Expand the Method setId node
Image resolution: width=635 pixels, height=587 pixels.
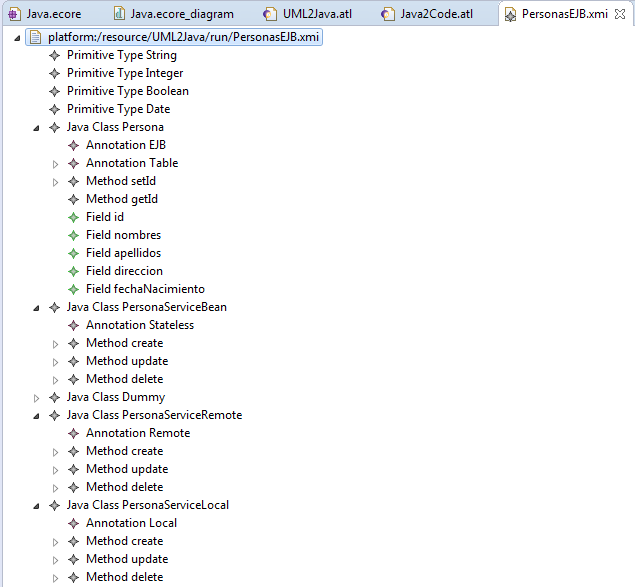point(55,182)
